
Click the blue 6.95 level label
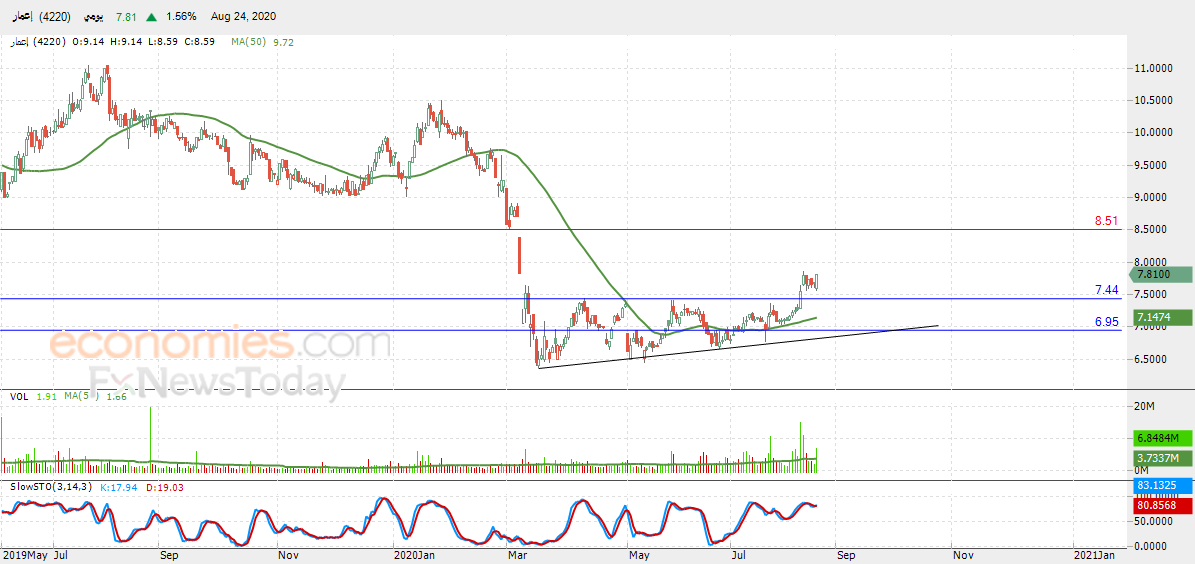[x=1106, y=322]
